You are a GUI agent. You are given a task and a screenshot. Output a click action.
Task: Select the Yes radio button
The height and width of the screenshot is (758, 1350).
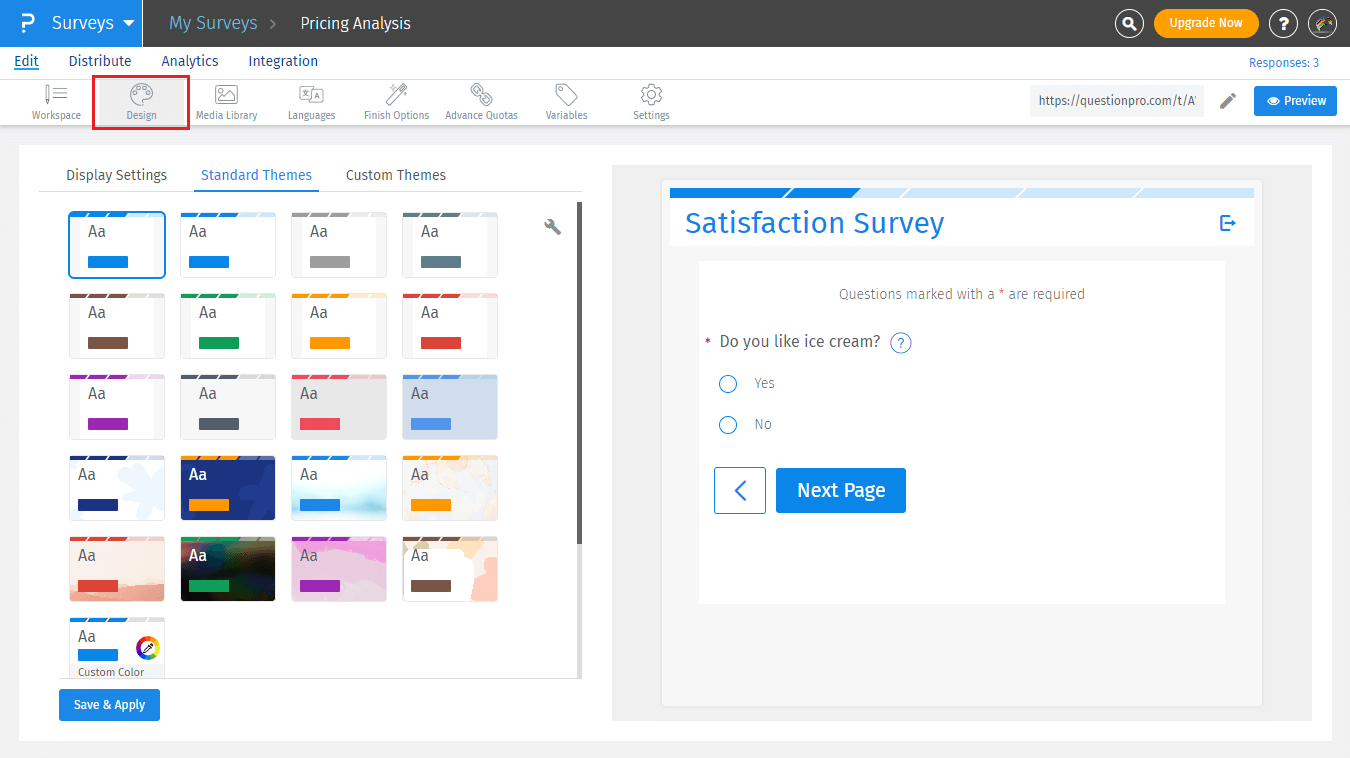[x=727, y=383]
